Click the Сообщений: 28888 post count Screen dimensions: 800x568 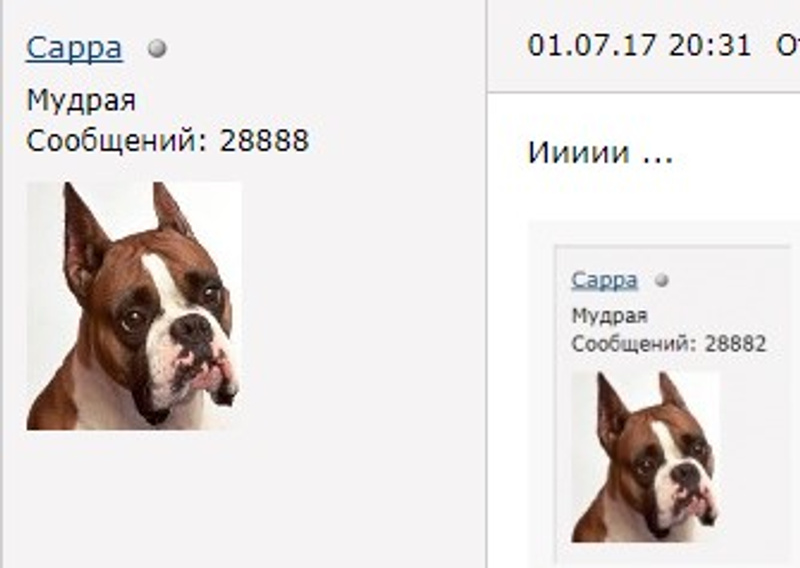click(167, 140)
